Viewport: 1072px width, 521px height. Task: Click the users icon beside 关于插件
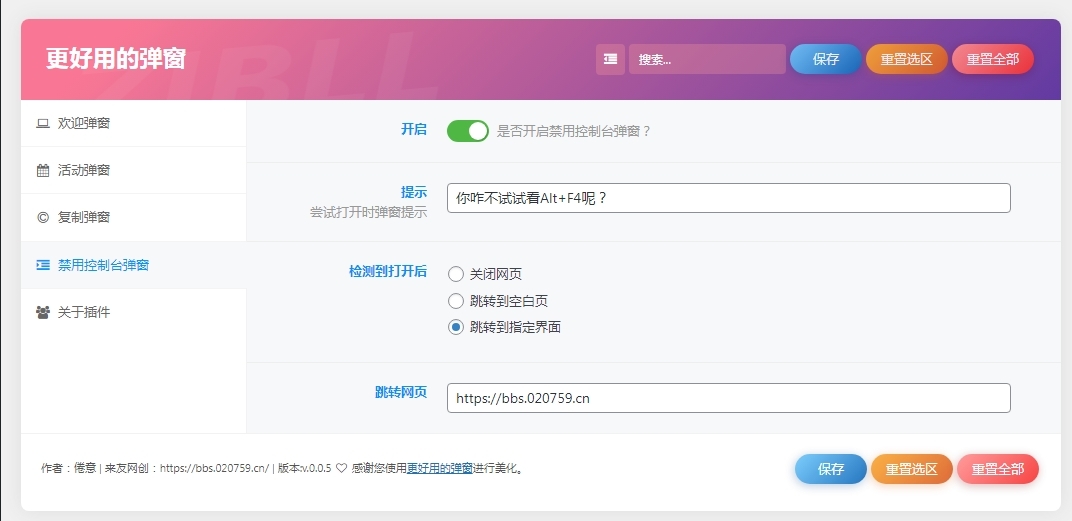tap(43, 312)
